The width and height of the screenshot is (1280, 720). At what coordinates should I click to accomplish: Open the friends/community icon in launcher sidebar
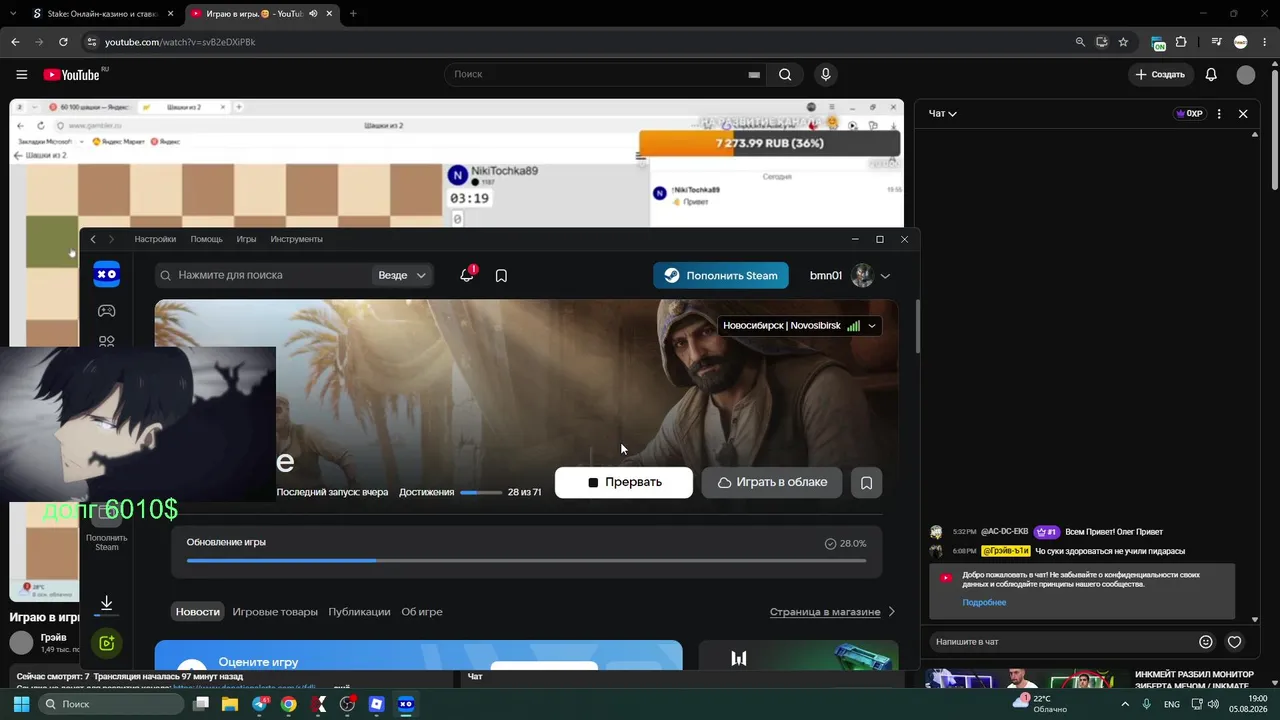(x=106, y=341)
